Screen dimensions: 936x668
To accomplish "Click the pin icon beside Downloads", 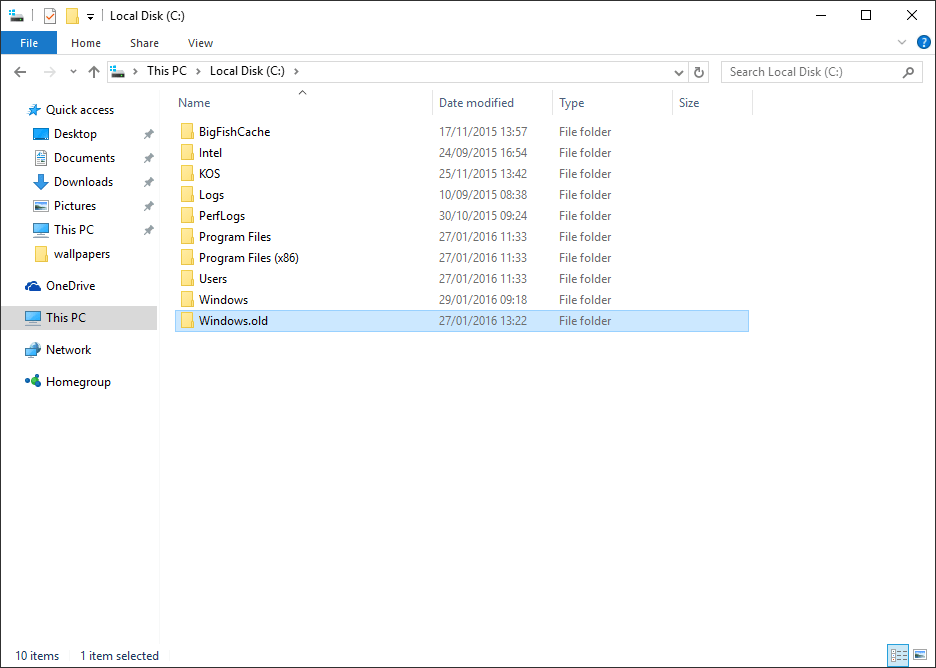I will pos(149,182).
